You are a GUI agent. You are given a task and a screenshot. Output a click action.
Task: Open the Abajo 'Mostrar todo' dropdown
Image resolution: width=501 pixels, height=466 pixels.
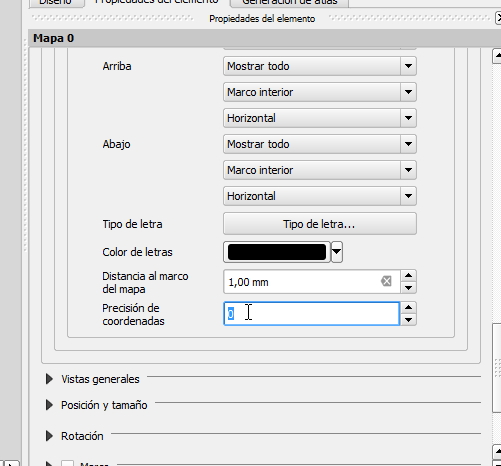[320, 144]
